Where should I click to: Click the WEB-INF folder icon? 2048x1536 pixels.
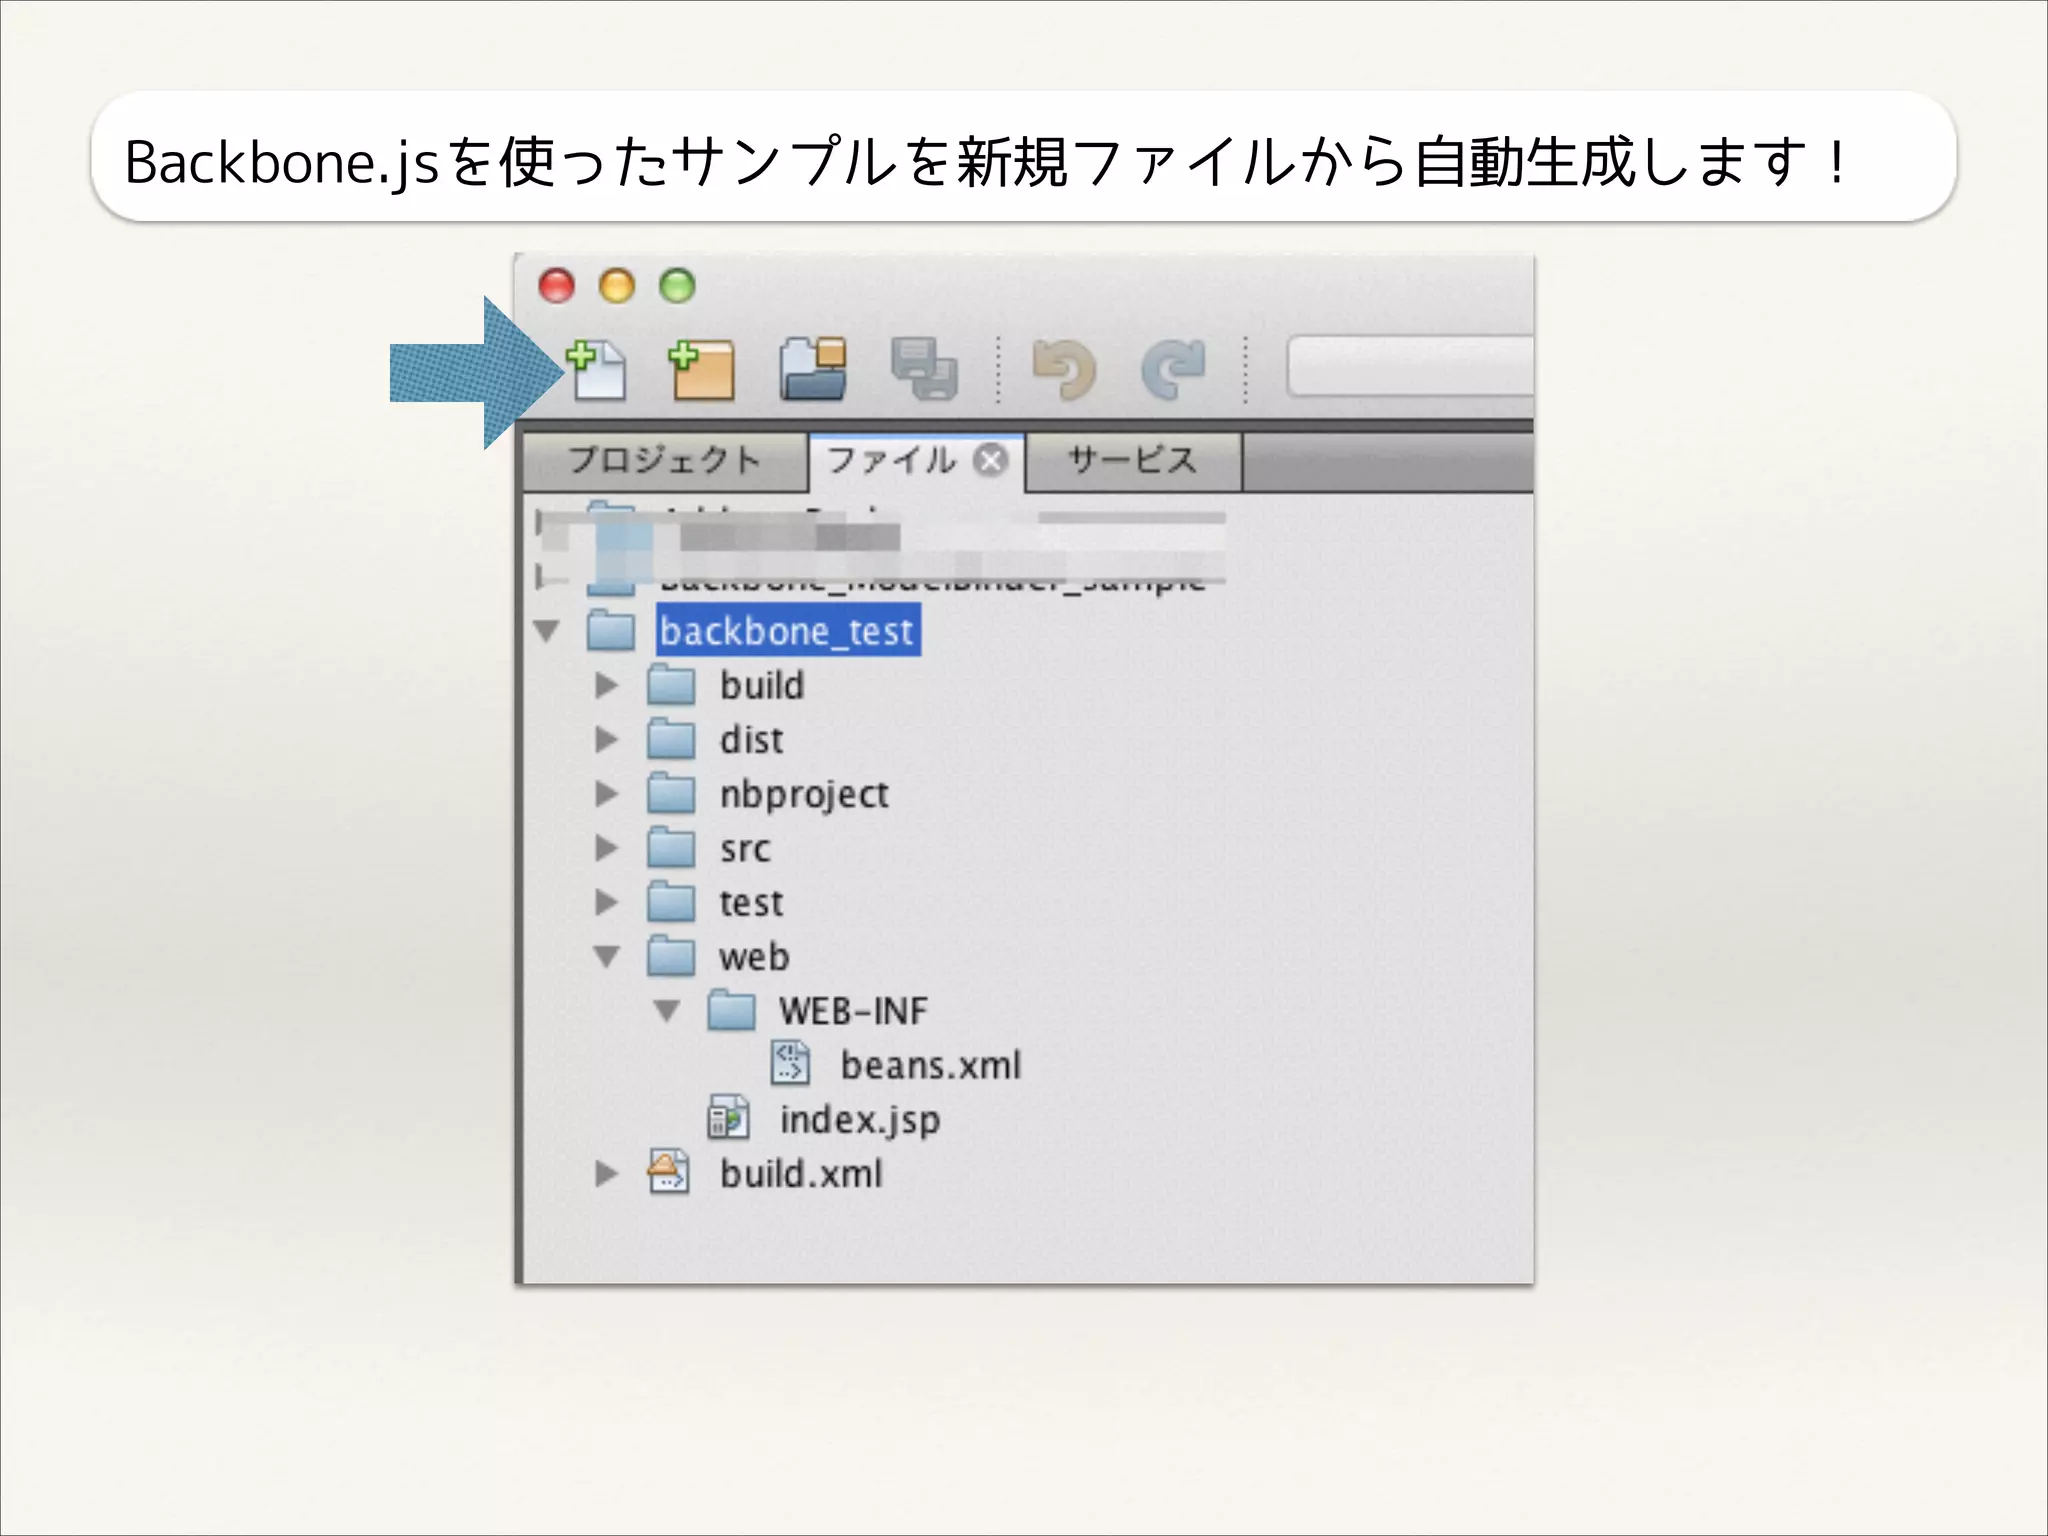(731, 1010)
